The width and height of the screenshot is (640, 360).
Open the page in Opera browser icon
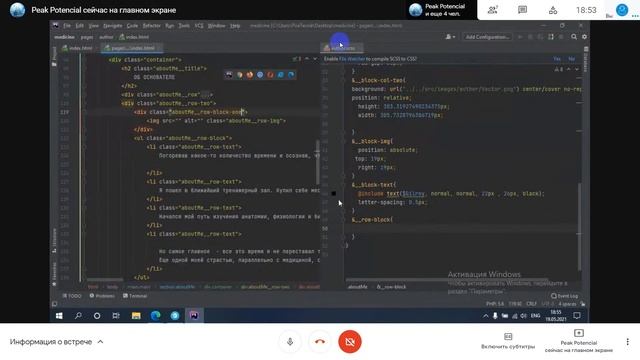[270, 75]
